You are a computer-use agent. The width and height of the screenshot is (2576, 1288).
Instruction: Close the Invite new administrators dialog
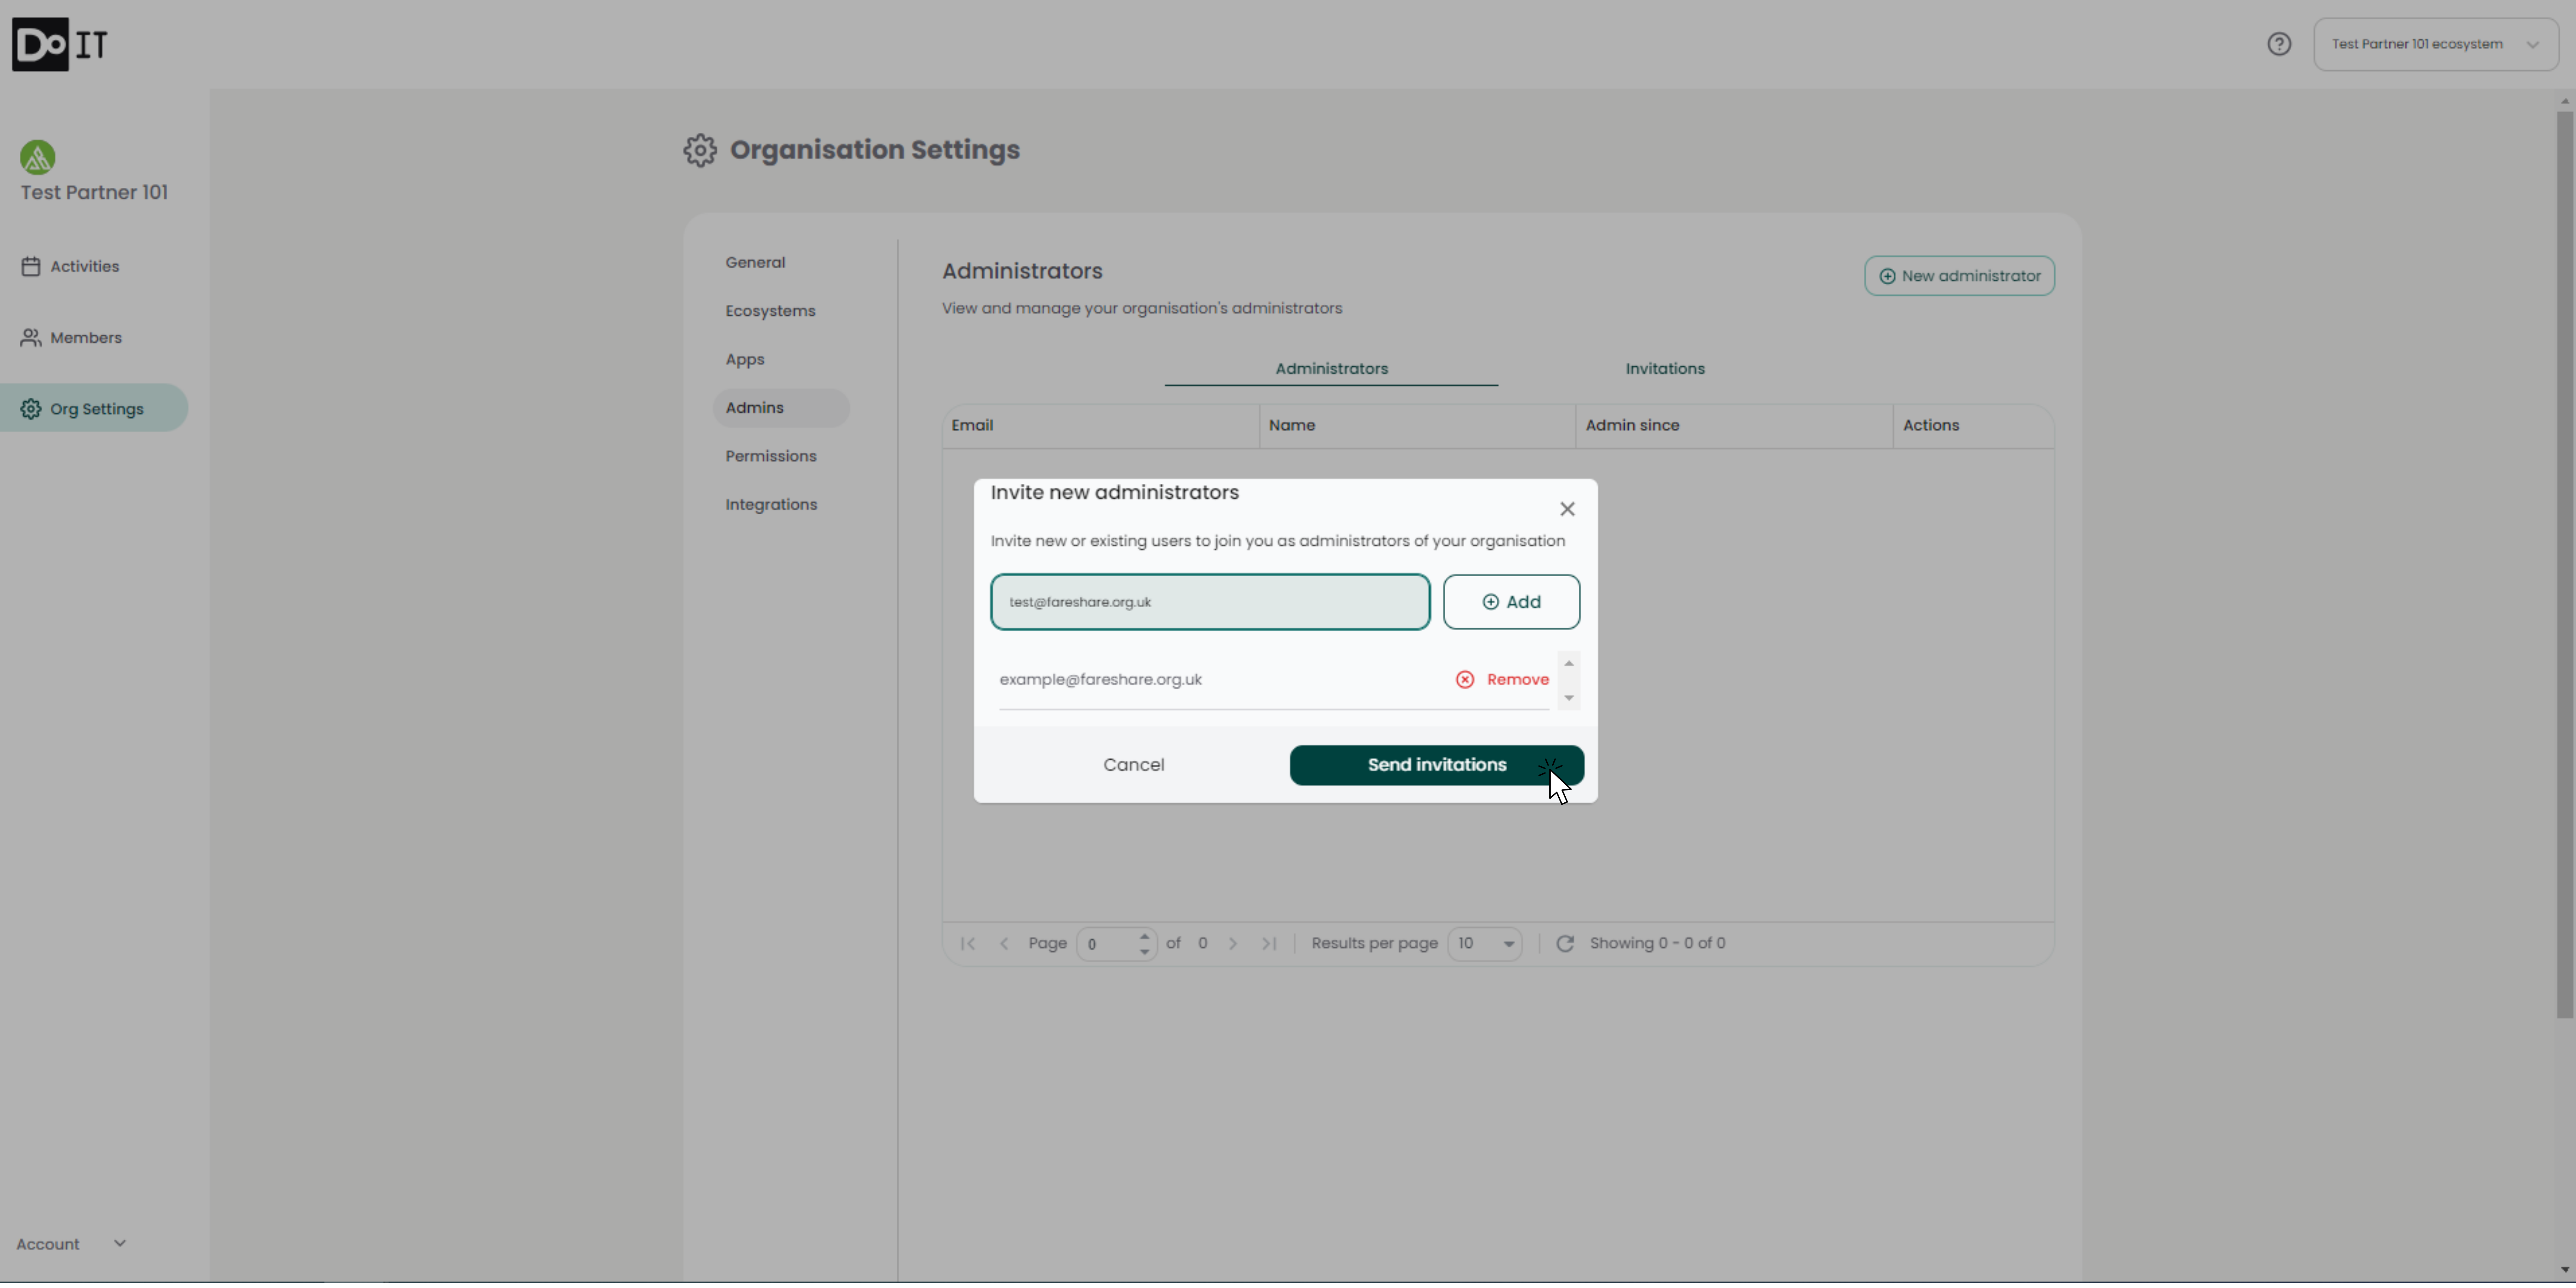tap(1567, 509)
